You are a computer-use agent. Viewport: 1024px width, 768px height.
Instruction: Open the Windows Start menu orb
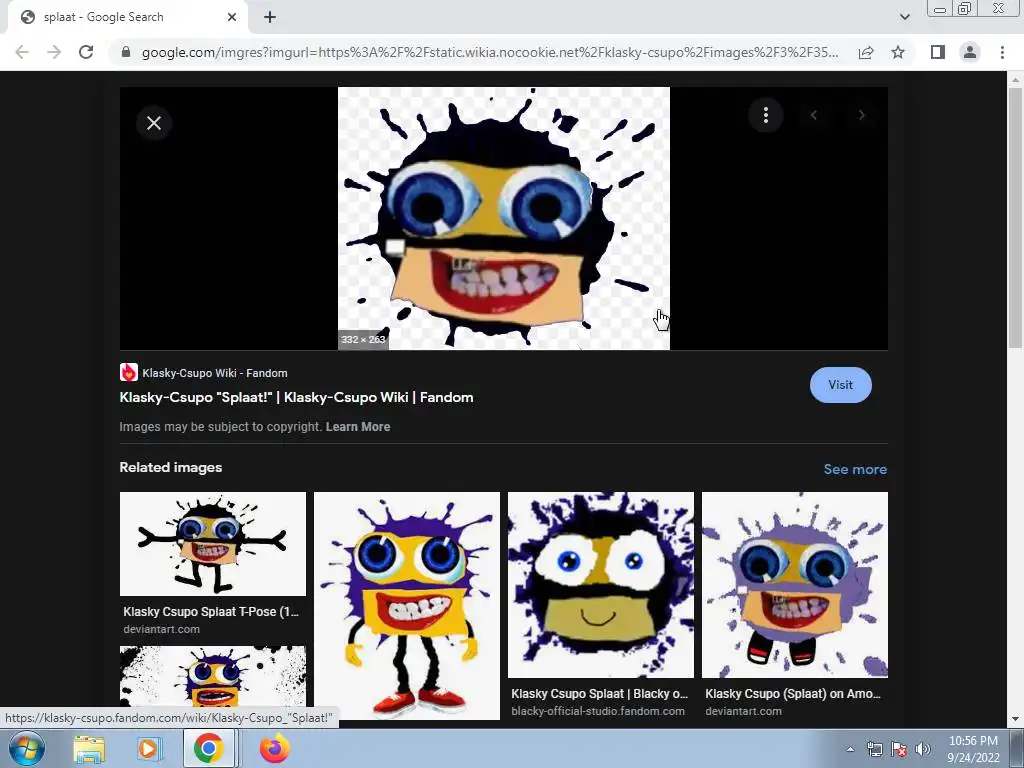(x=27, y=748)
